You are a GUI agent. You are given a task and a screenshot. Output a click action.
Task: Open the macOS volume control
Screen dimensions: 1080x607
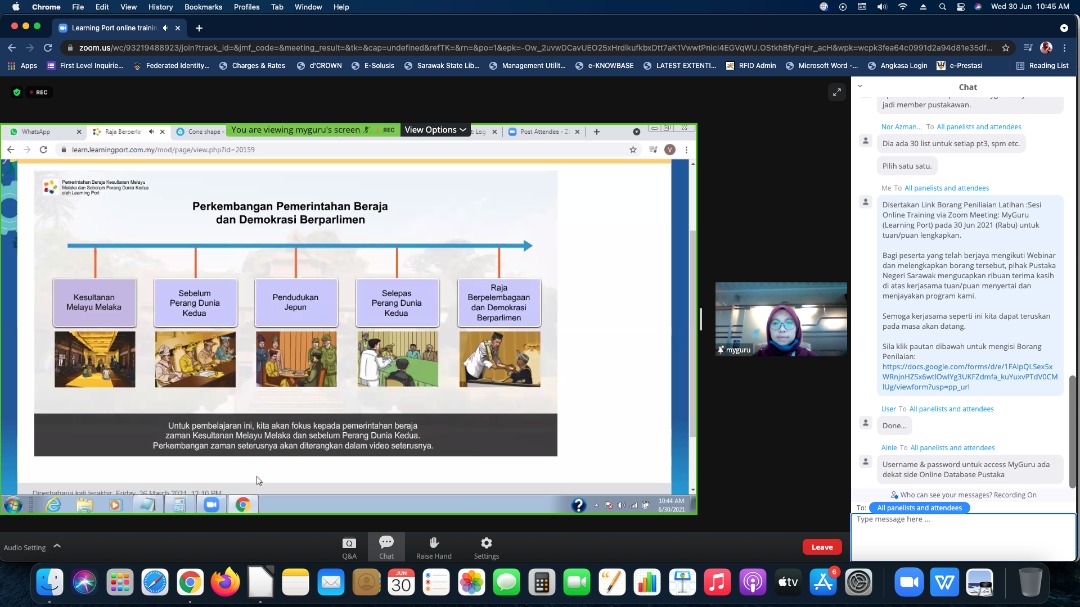[x=882, y=7]
